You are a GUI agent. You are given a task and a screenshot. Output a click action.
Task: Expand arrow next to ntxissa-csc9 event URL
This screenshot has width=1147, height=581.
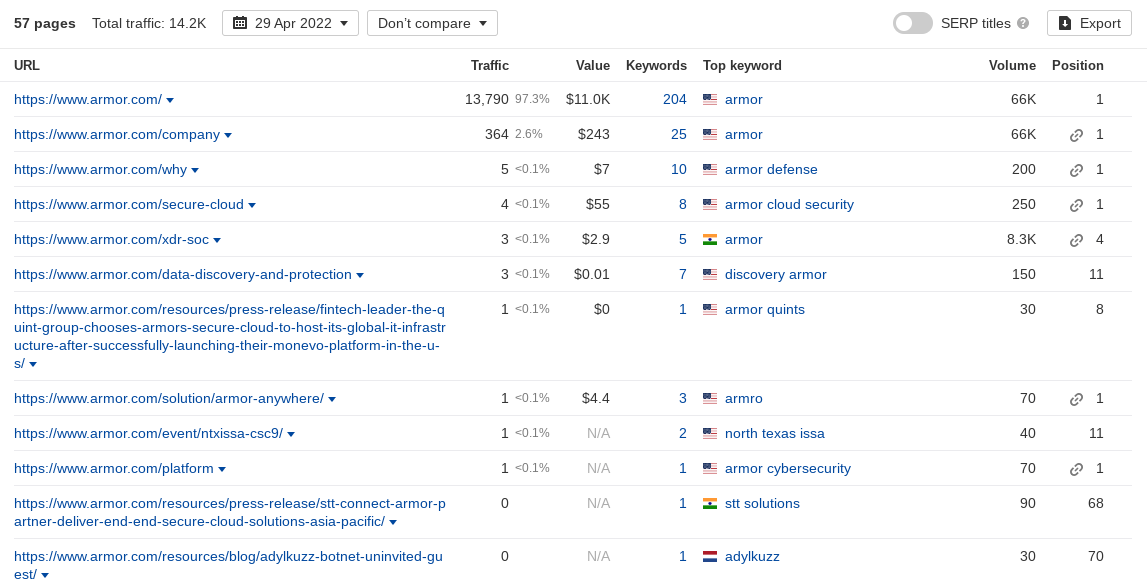tap(290, 435)
